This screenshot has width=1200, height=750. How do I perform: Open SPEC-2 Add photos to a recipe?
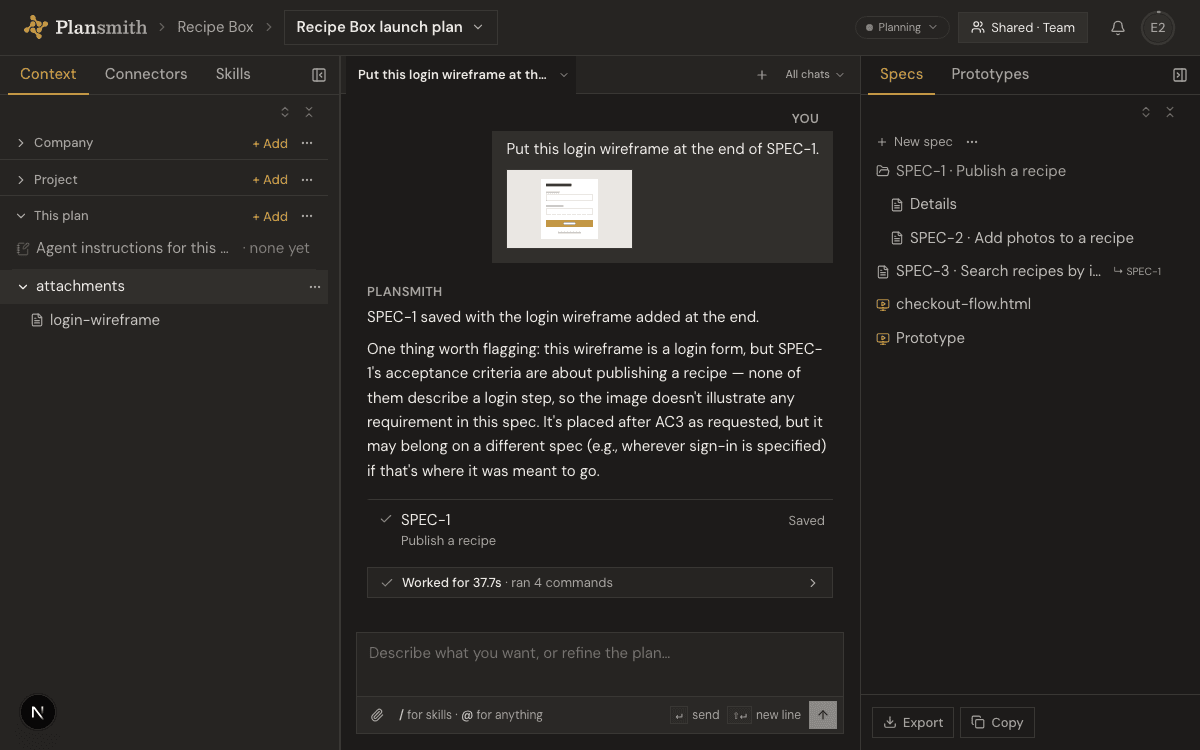pos(1012,238)
